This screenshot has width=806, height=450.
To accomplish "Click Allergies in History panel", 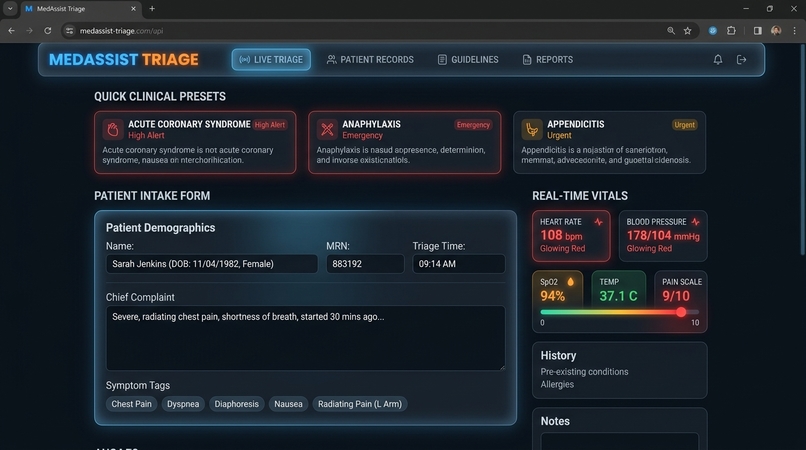I will click(557, 385).
